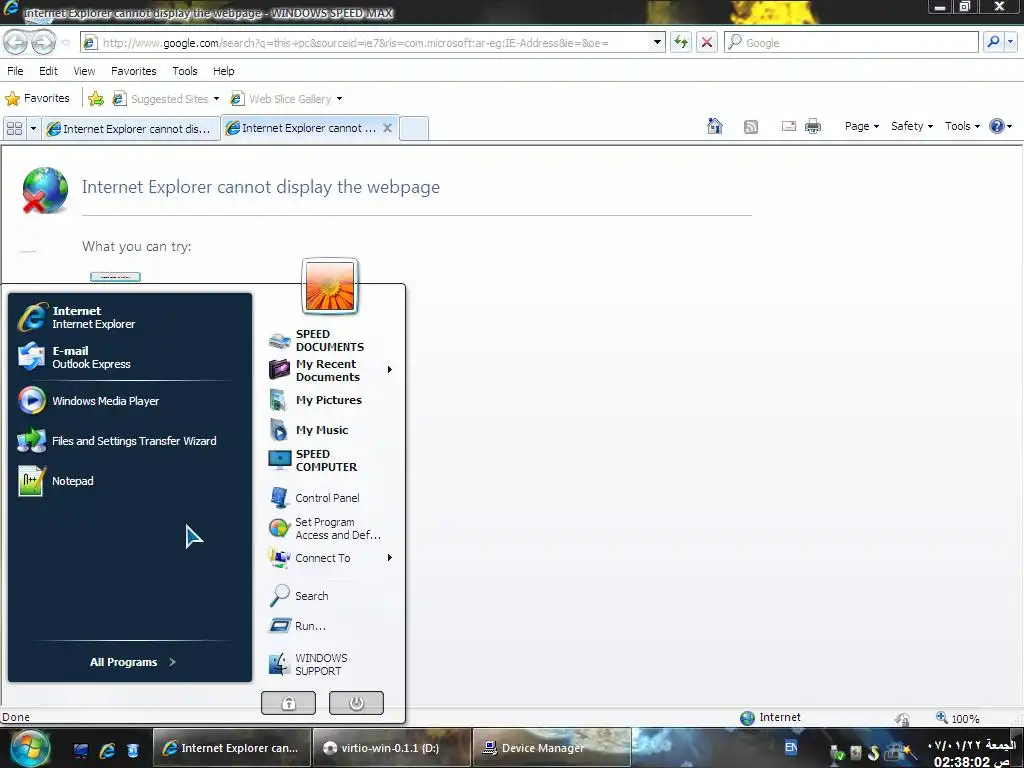Click Show Desktop quick launch icon
This screenshot has width=1024, height=768.
click(80, 750)
